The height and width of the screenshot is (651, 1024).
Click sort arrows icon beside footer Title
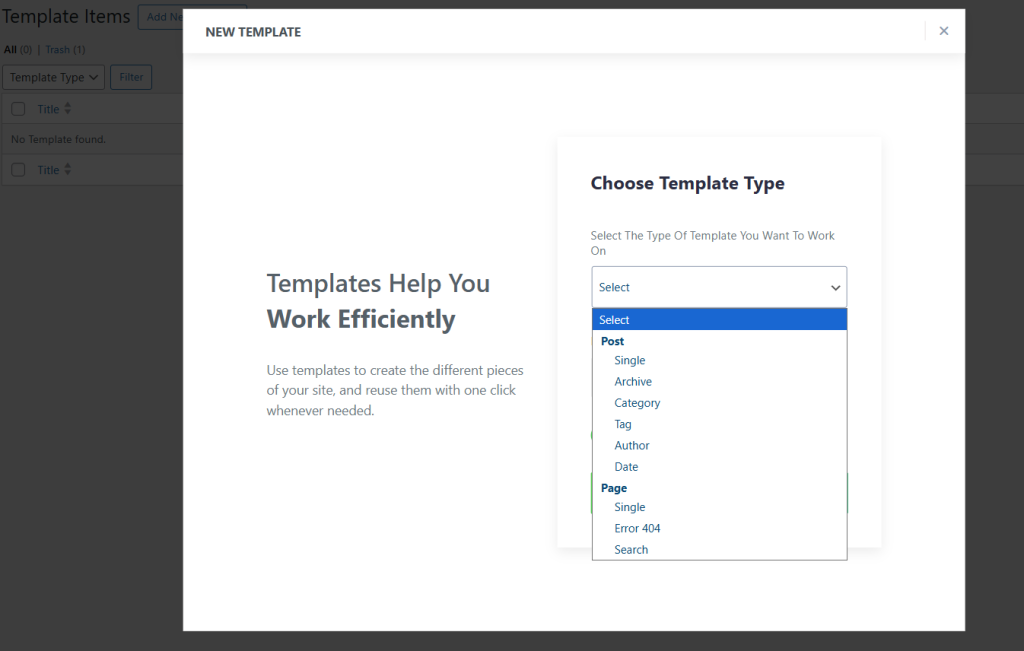(67, 170)
